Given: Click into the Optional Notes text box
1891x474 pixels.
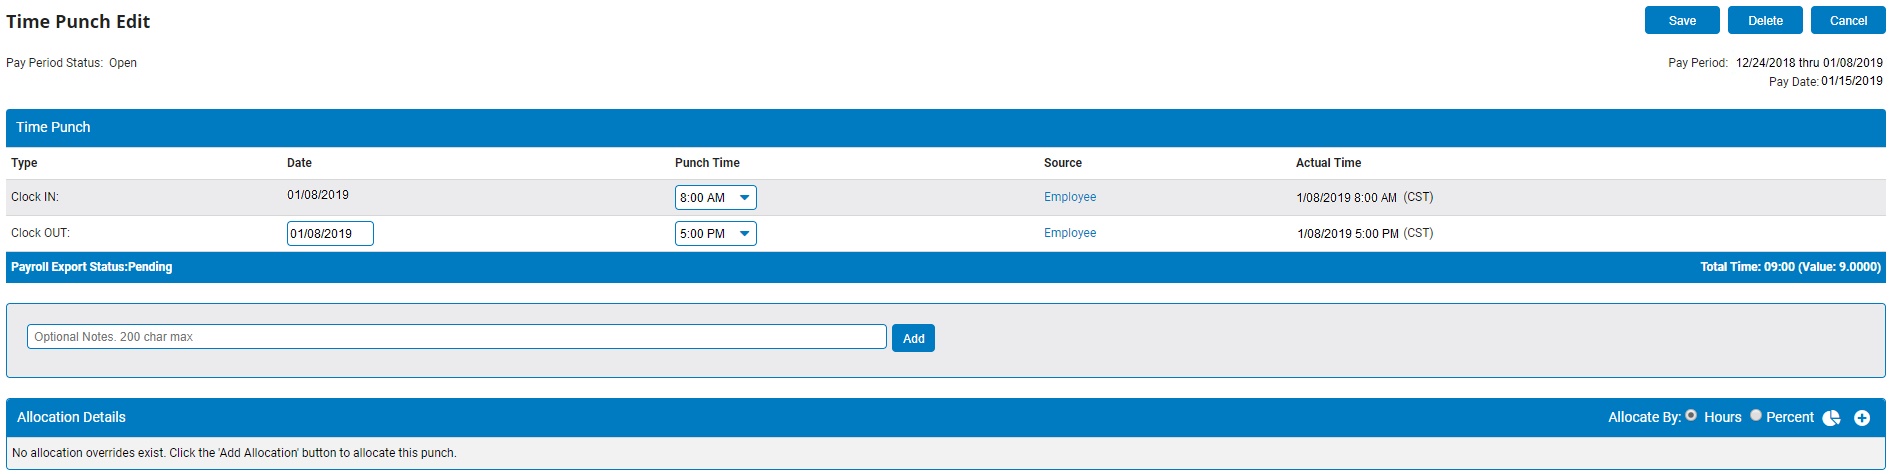Looking at the screenshot, I should tap(456, 337).
